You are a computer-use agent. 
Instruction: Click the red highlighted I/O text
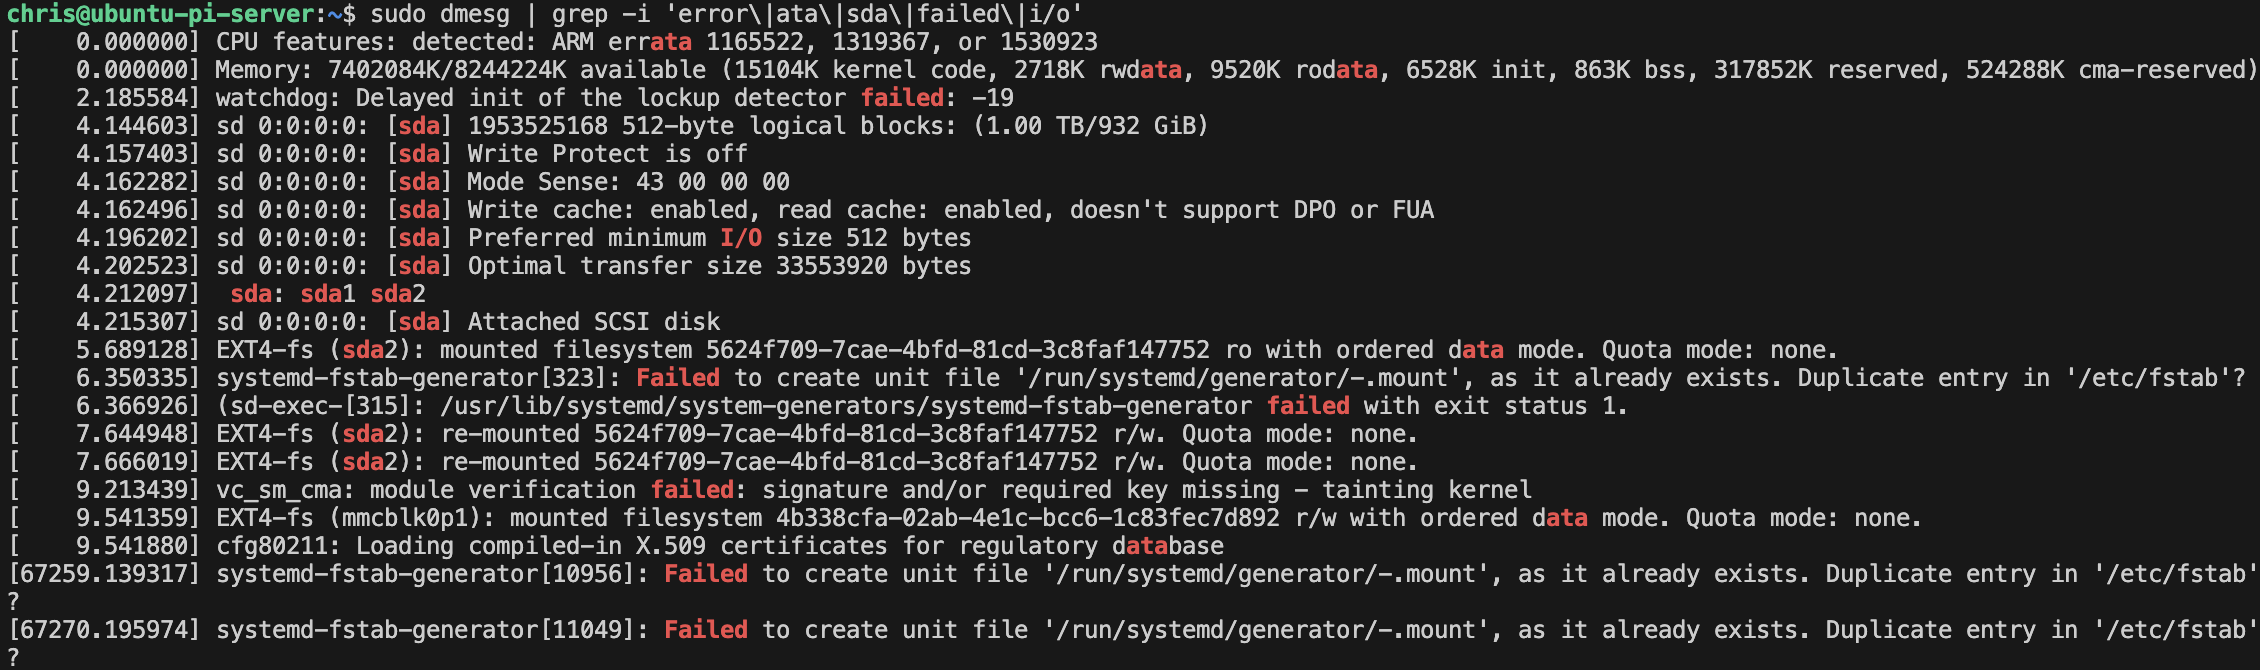741,238
